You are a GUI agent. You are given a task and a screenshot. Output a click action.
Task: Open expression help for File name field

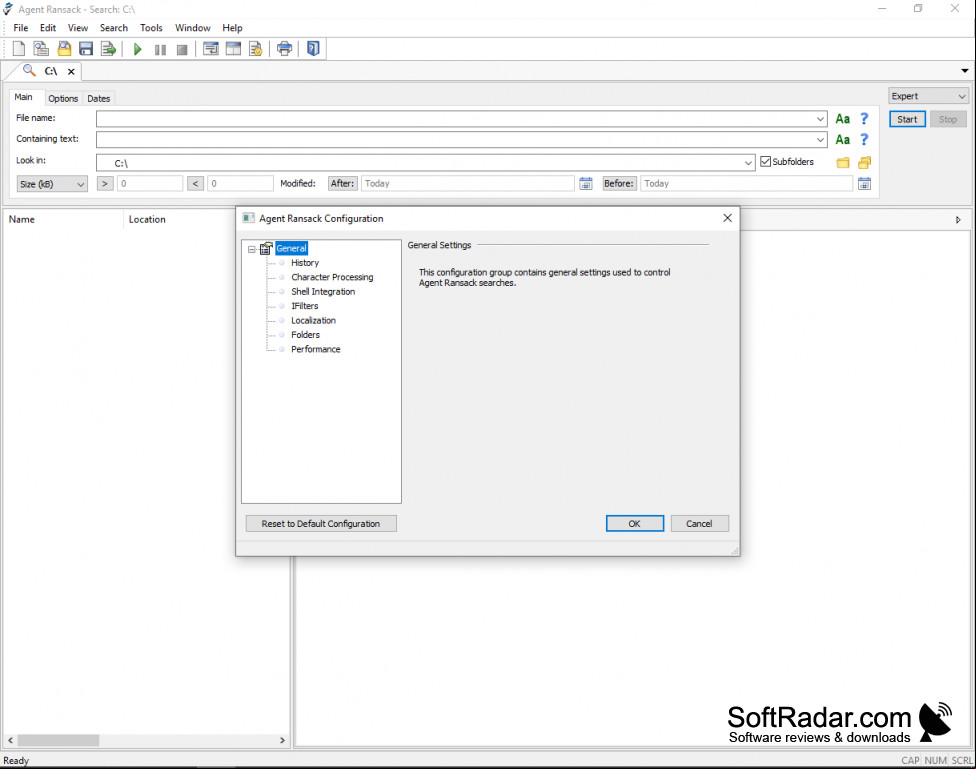coord(864,118)
